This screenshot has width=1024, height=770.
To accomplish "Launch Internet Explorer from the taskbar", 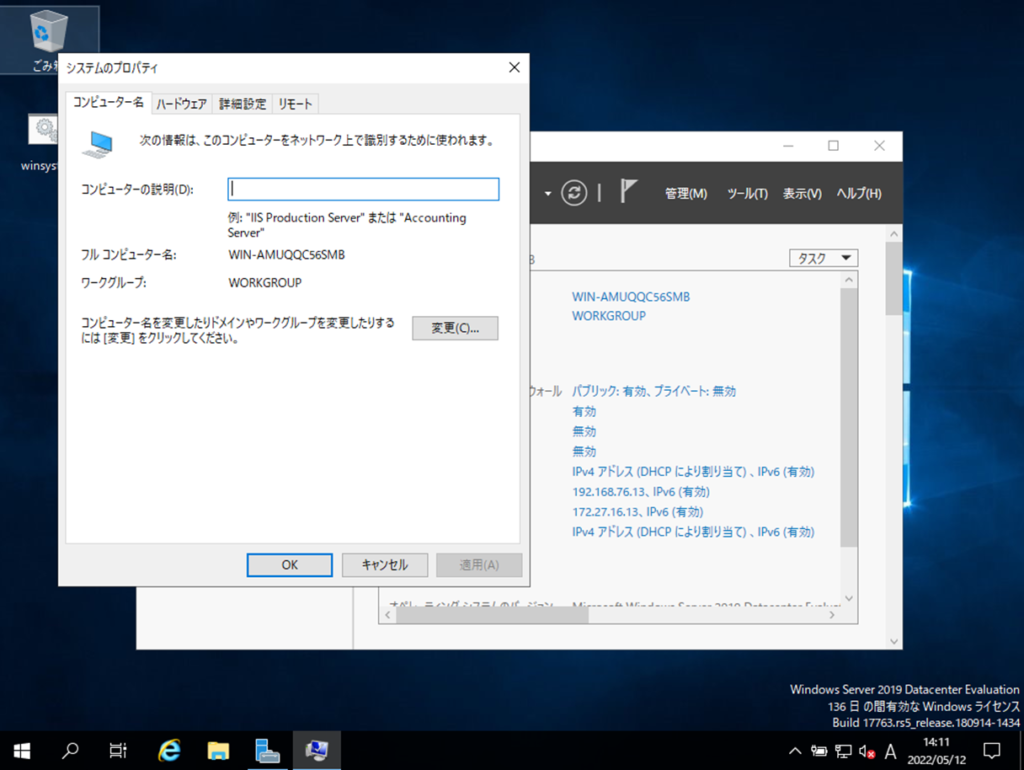I will coord(170,750).
